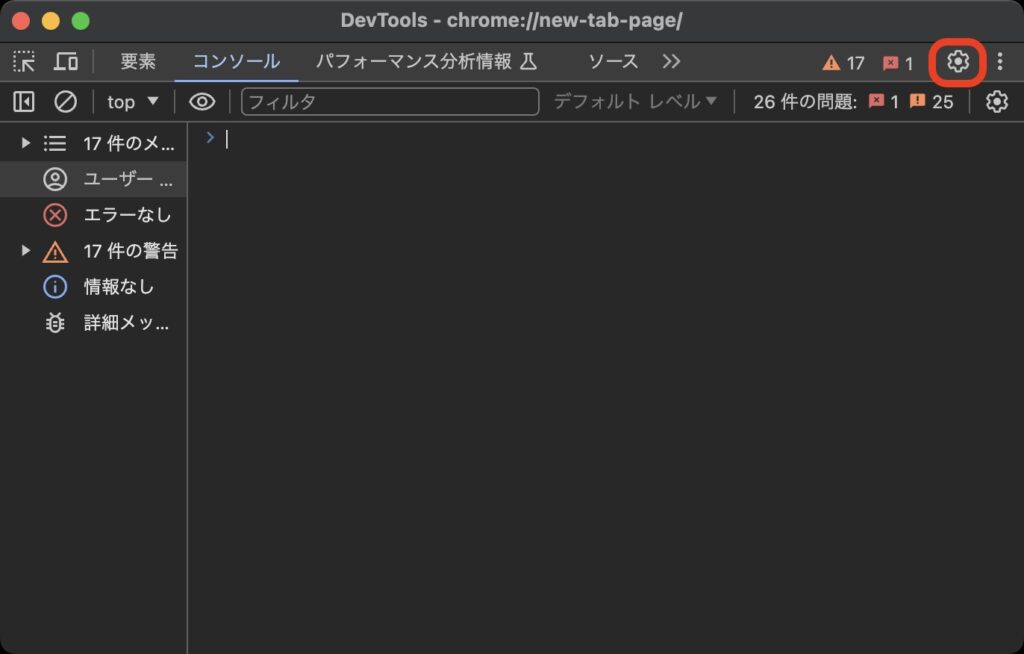Open DevTools settings gear in the top bar
Viewport: 1024px width, 654px height.
tap(958, 62)
